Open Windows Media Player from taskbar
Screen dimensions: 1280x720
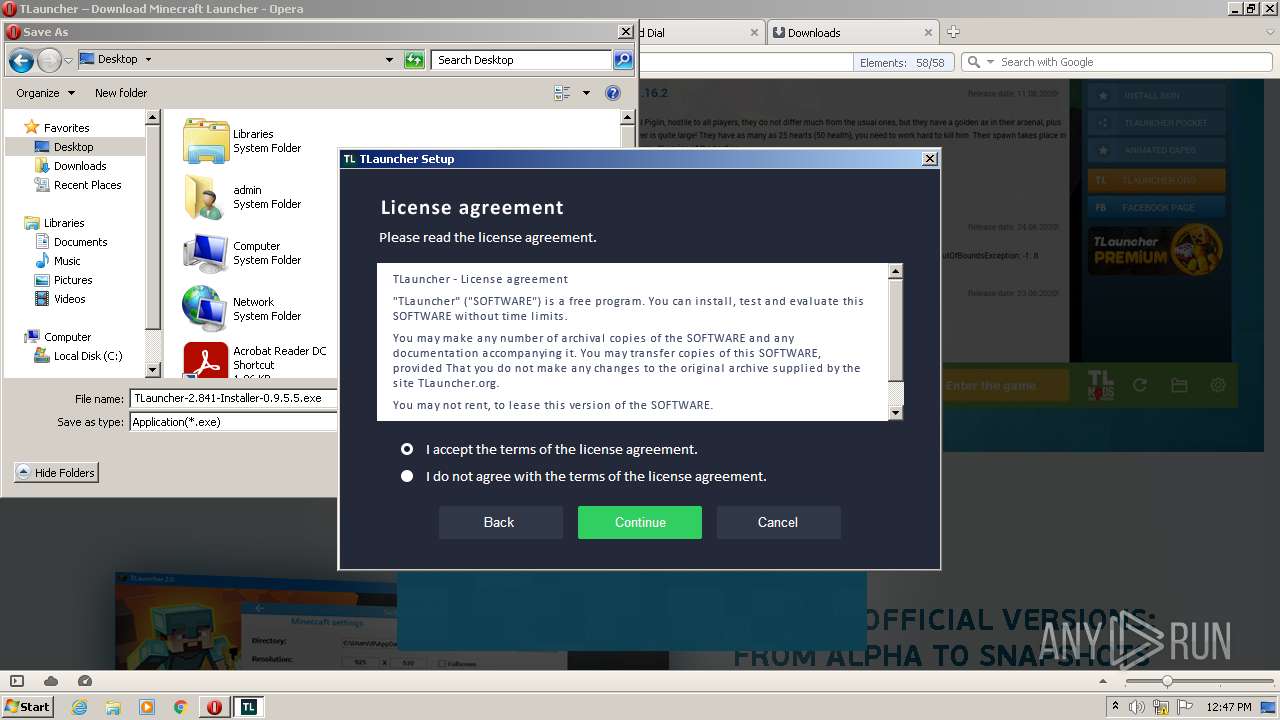pyautogui.click(x=147, y=707)
